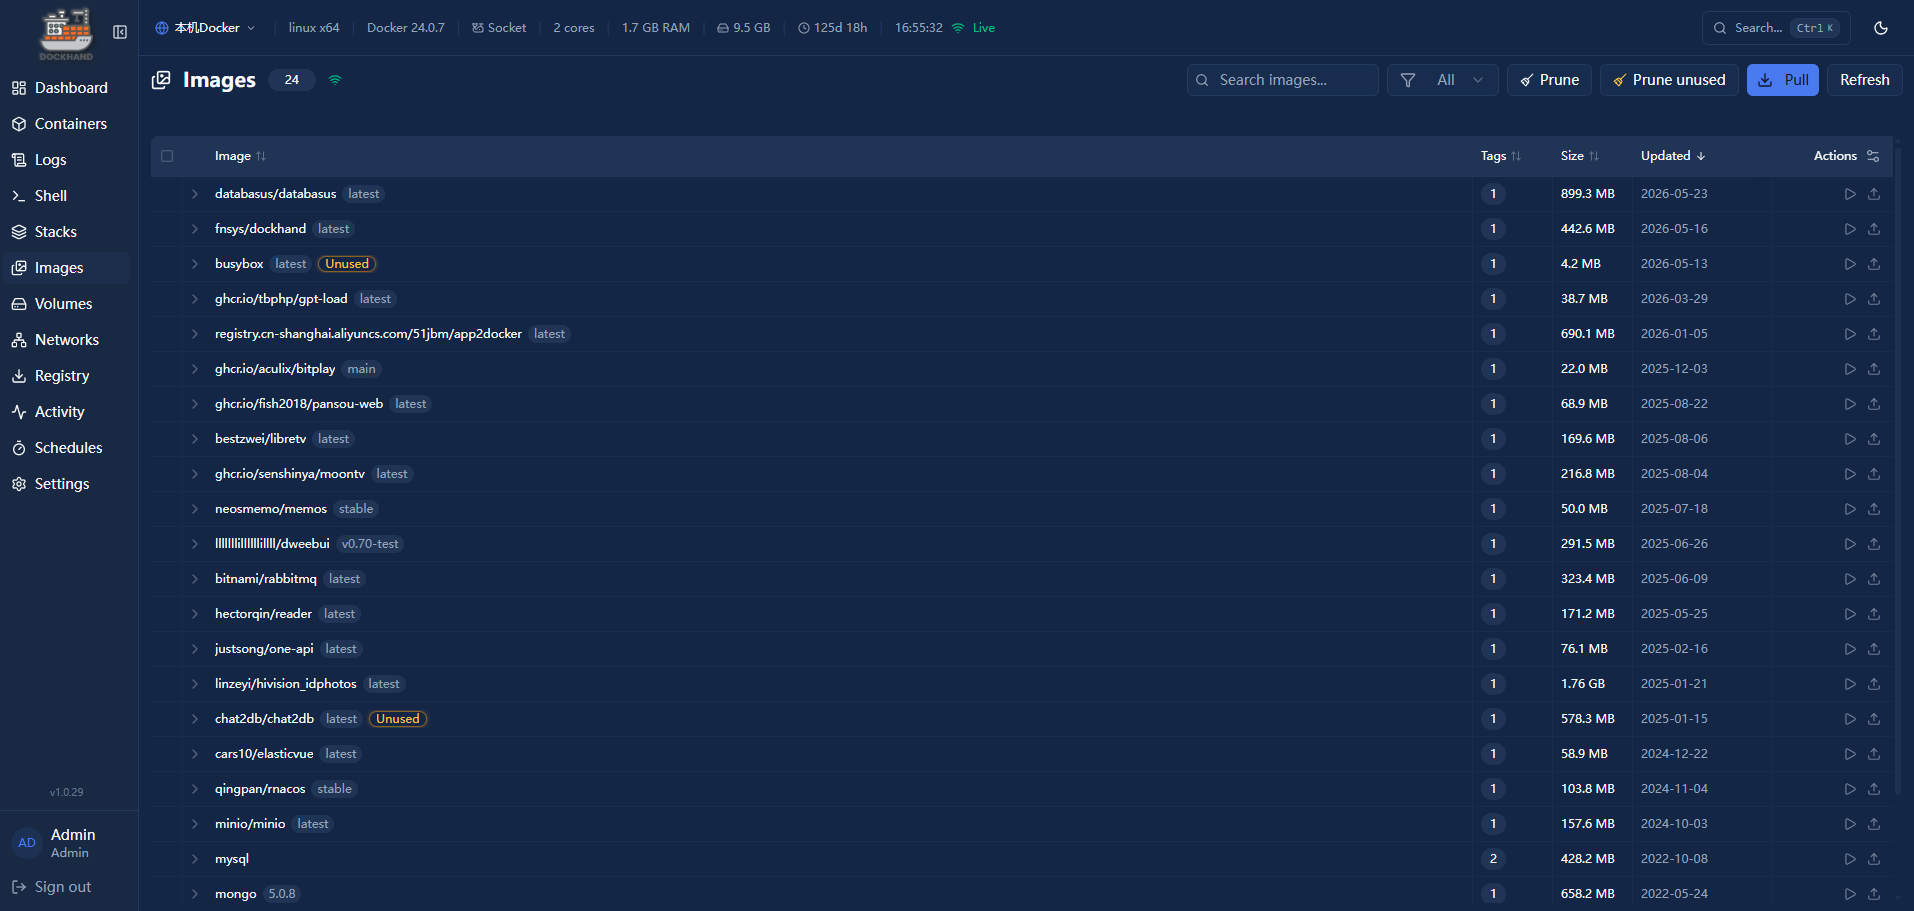Run a container from chat2db/chat2db image
This screenshot has height=911, width=1914.
1850,719
